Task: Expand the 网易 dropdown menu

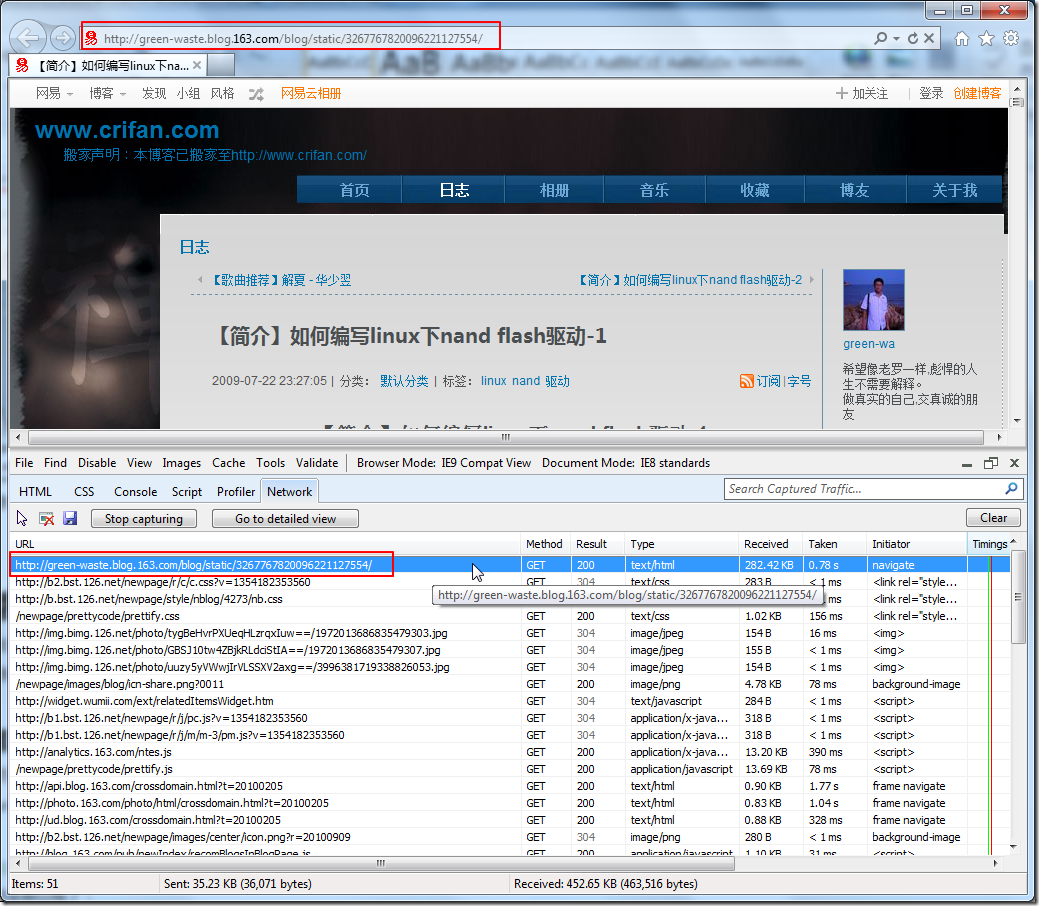Action: click(54, 93)
